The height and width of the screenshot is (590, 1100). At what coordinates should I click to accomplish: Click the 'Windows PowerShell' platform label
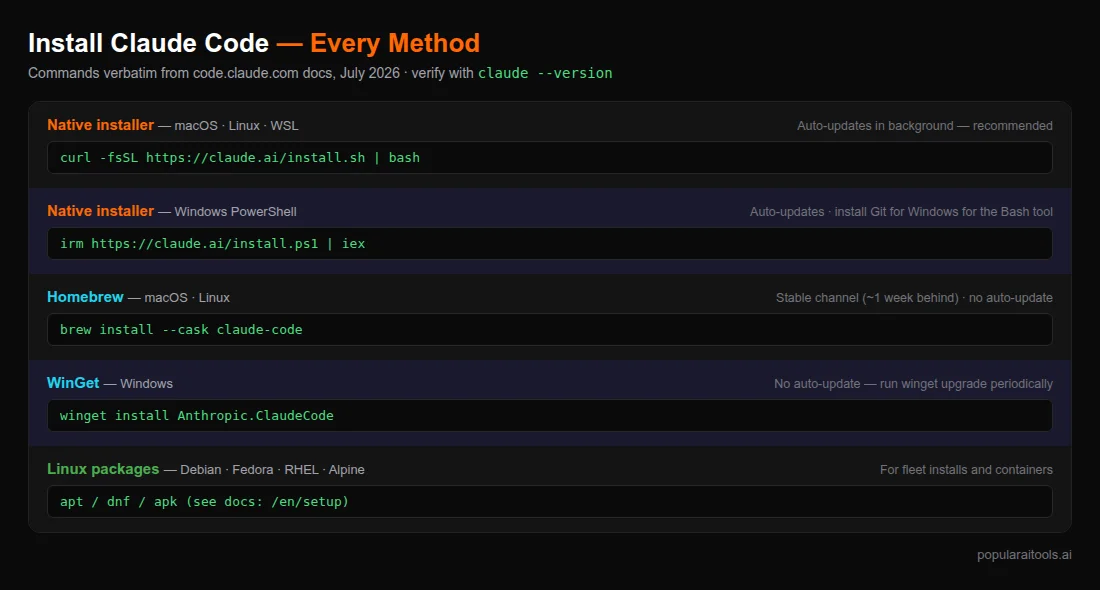pos(235,212)
